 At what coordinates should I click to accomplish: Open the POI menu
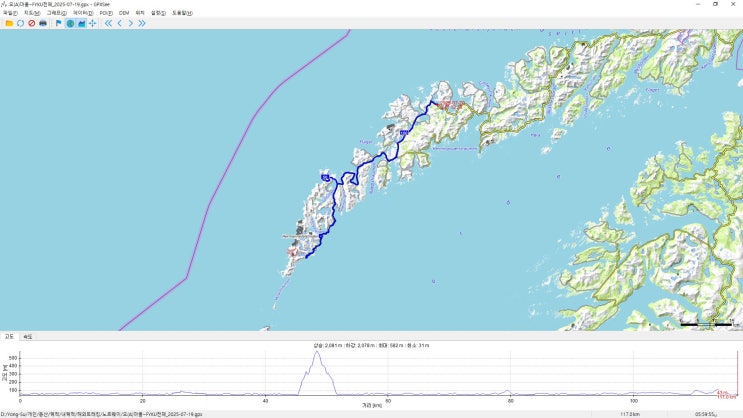(x=106, y=13)
